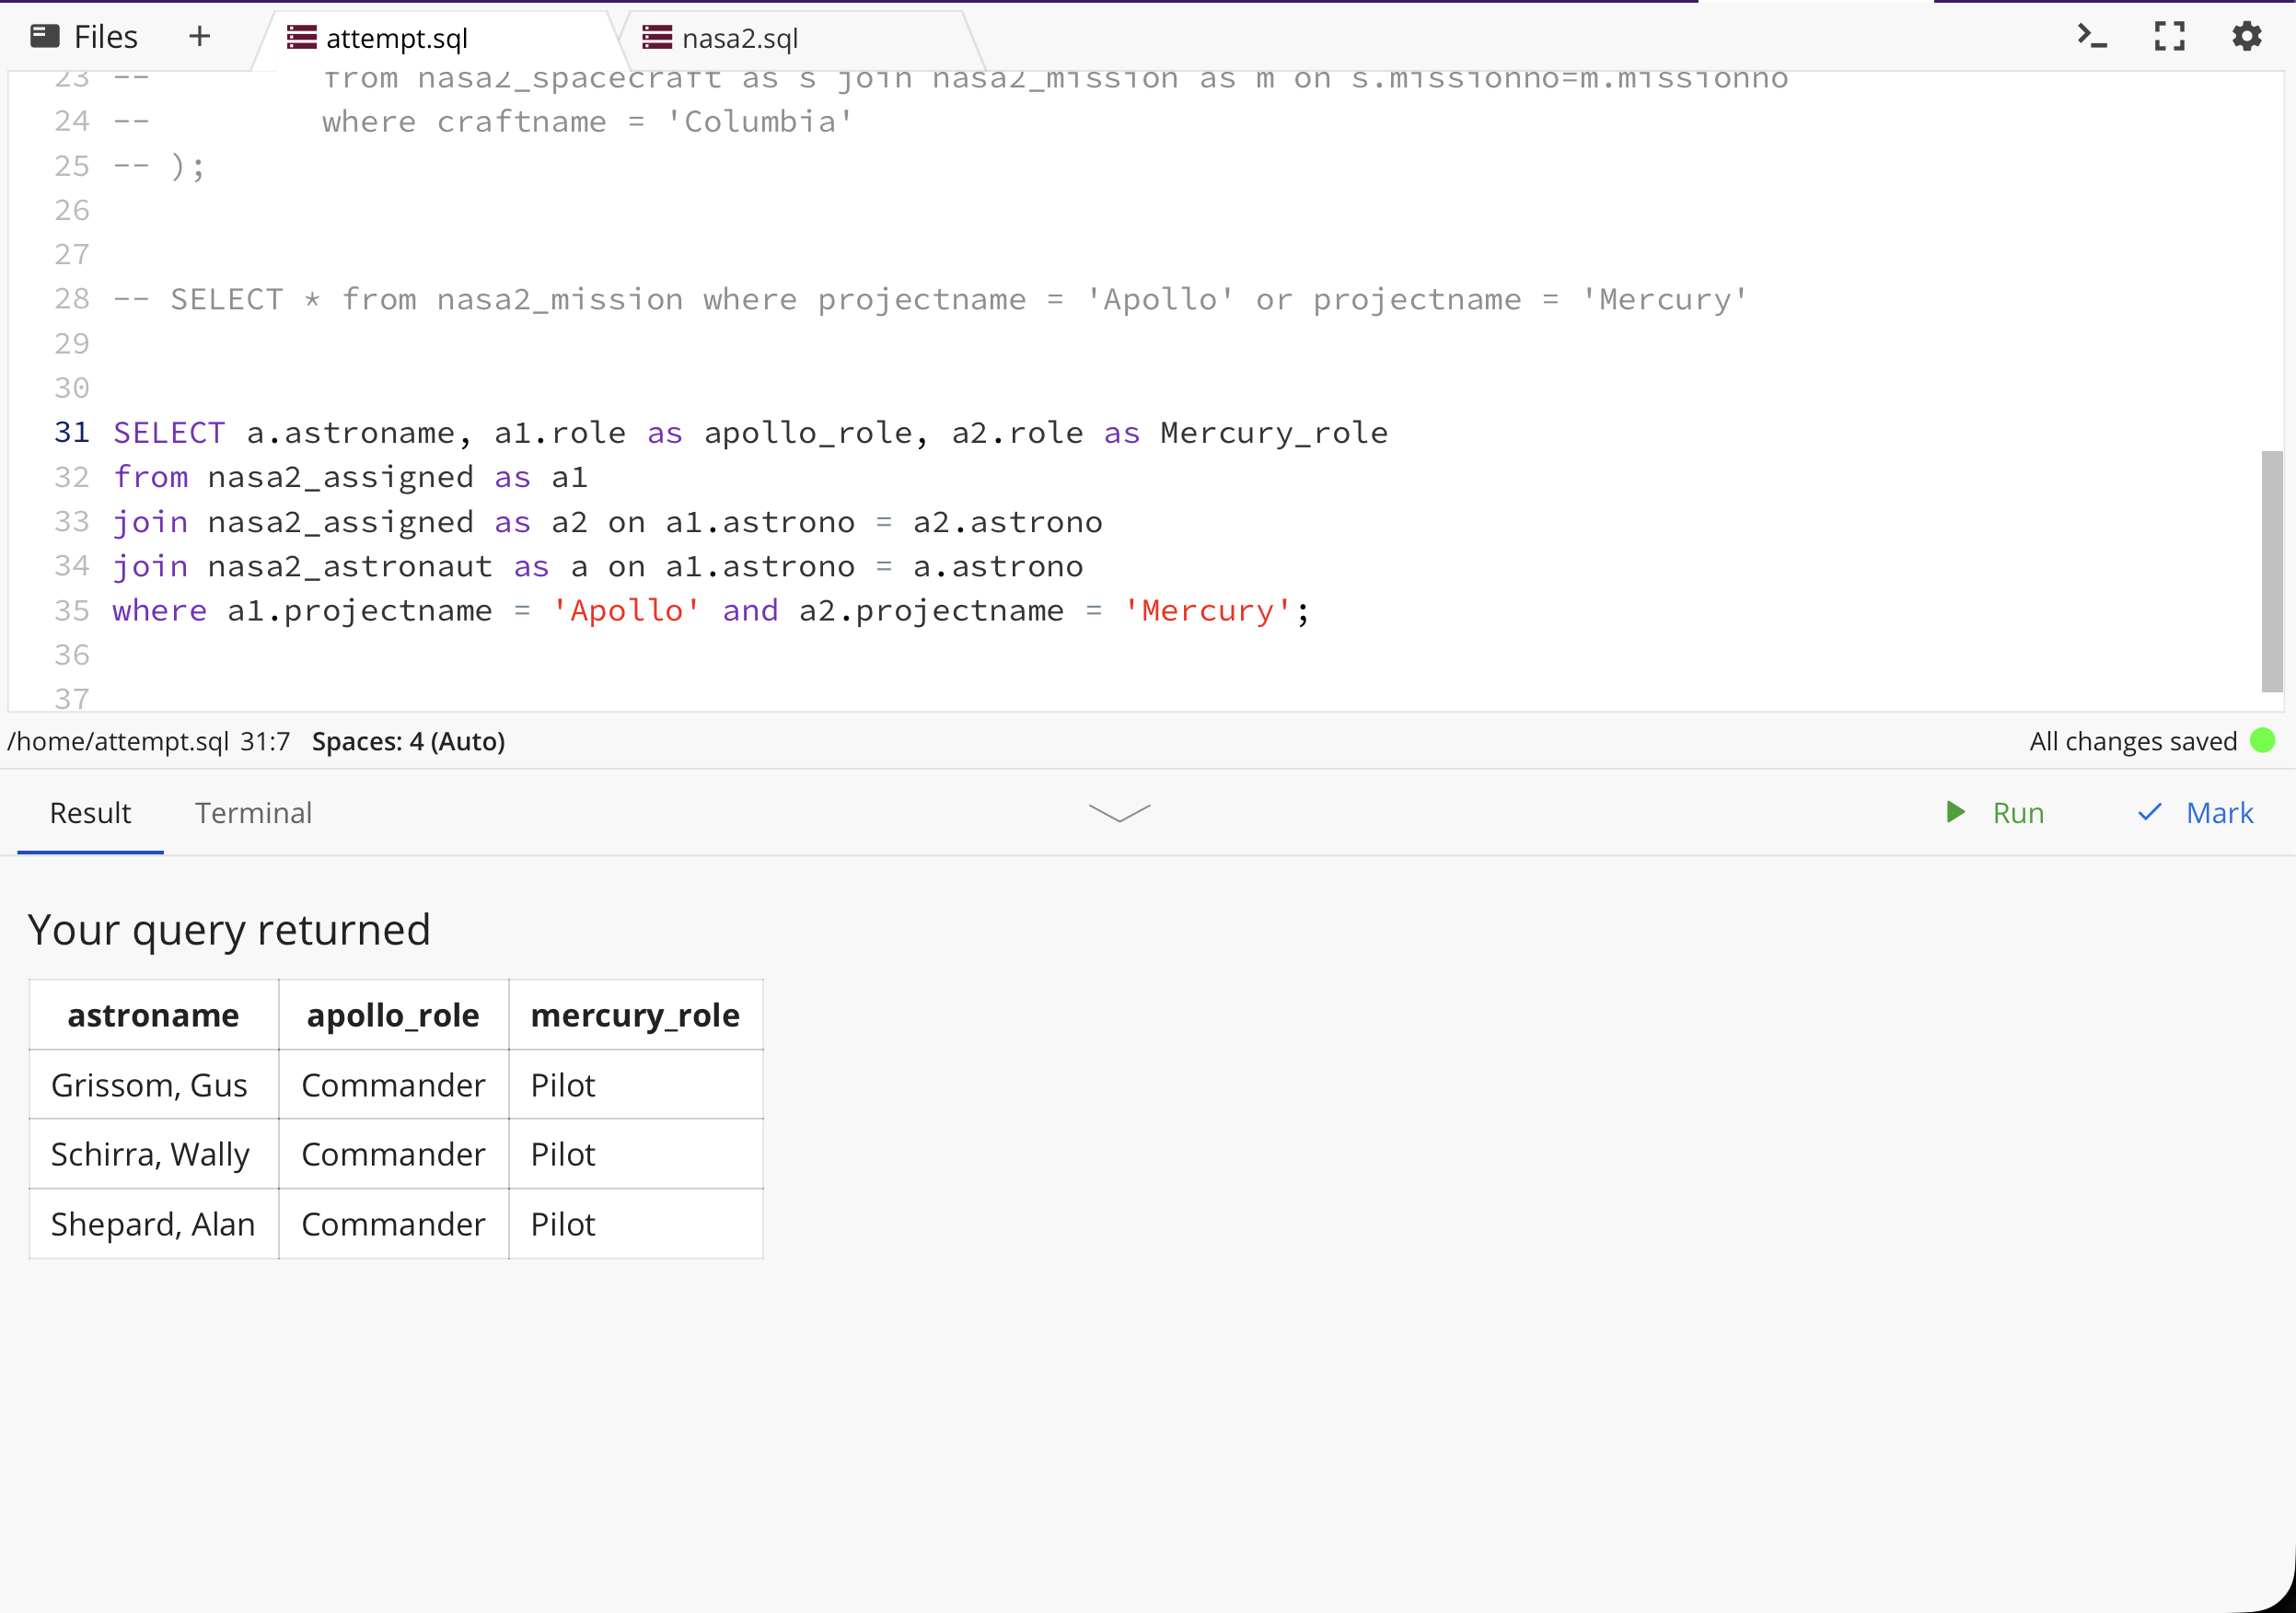Image resolution: width=2296 pixels, height=1613 pixels.
Task: Collapse the result panel with chevron
Action: pos(1119,813)
